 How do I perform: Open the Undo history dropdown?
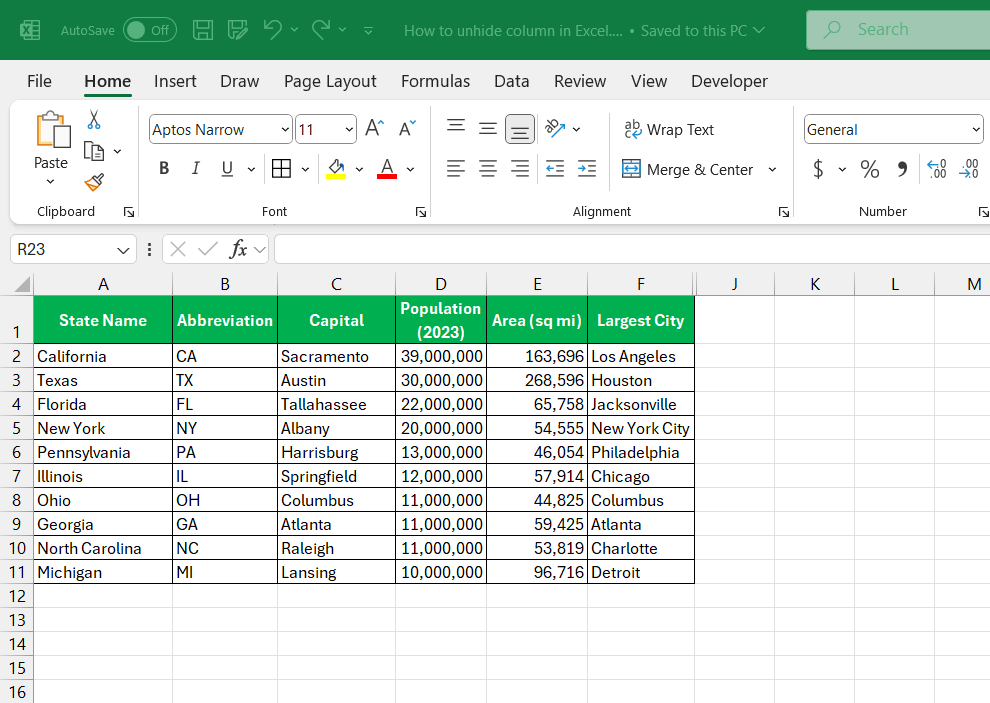294,30
